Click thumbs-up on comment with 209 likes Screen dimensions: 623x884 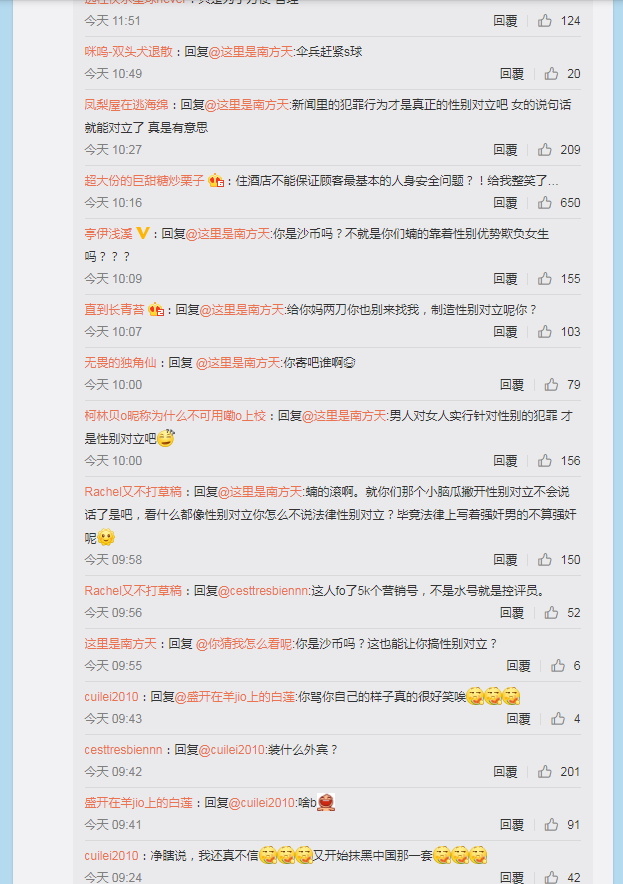click(545, 150)
